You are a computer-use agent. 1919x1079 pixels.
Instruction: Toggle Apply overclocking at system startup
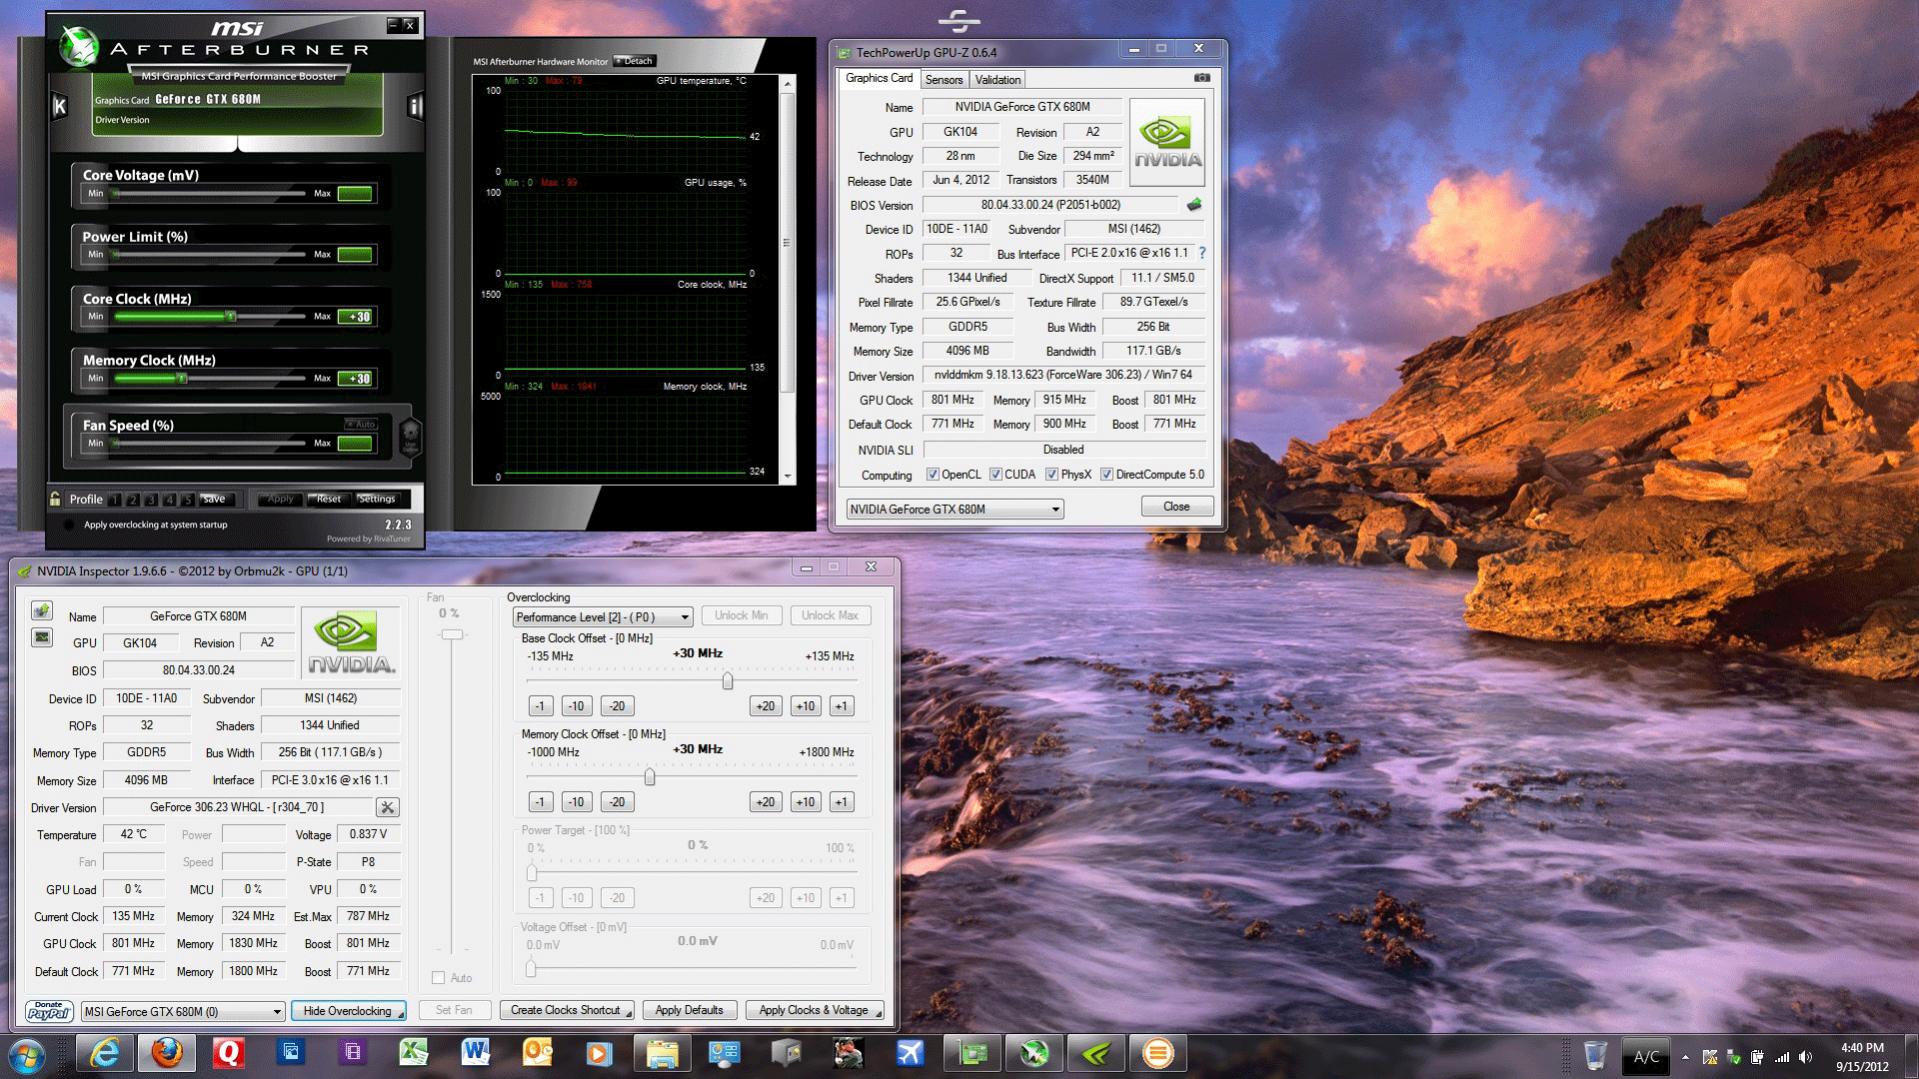(x=69, y=525)
